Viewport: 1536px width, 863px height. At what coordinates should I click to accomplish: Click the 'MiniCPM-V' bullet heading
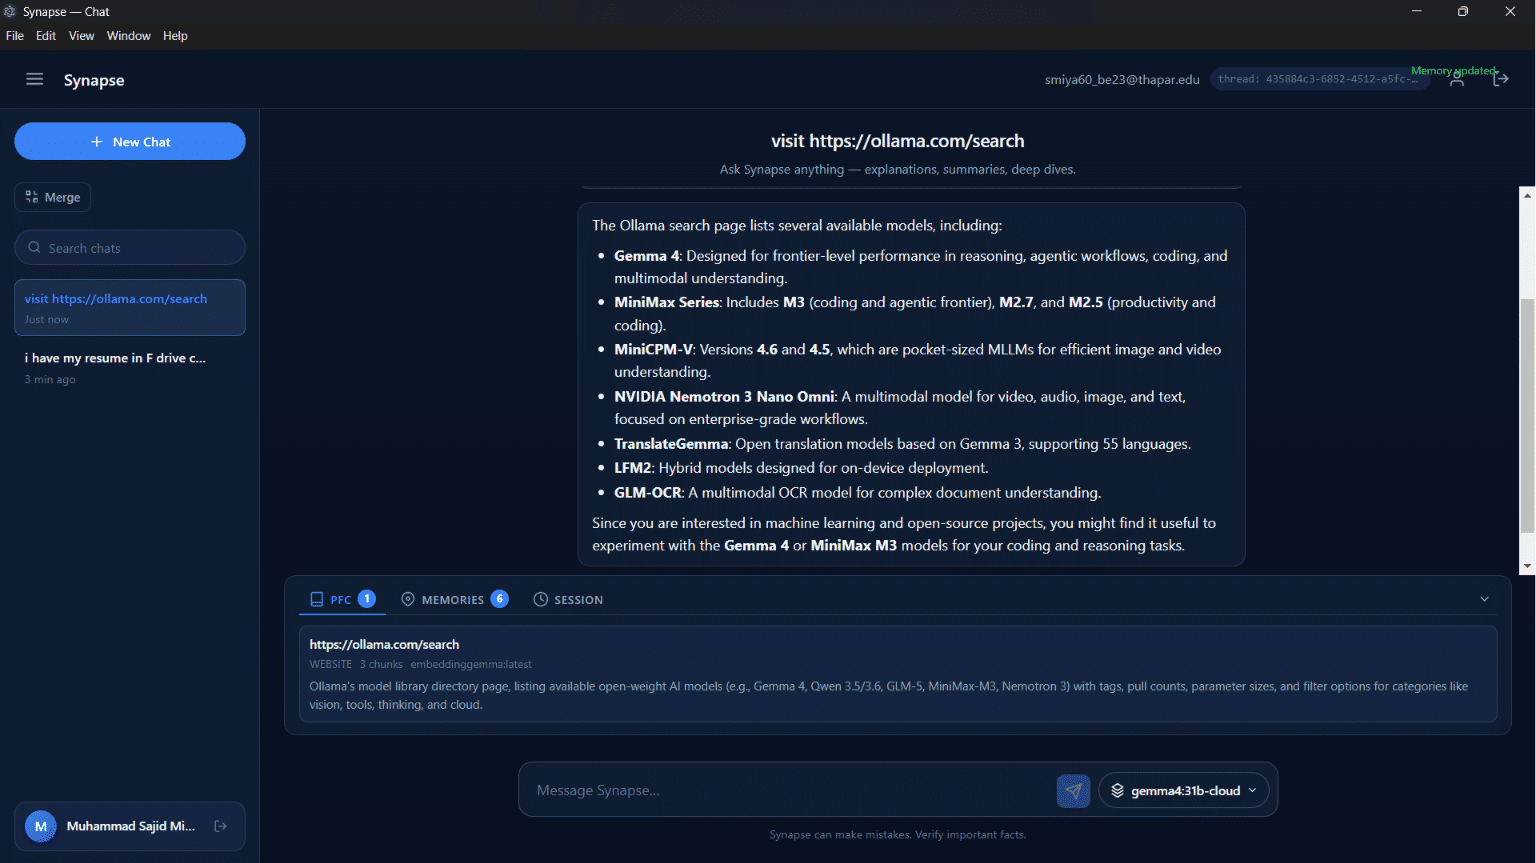coord(653,349)
